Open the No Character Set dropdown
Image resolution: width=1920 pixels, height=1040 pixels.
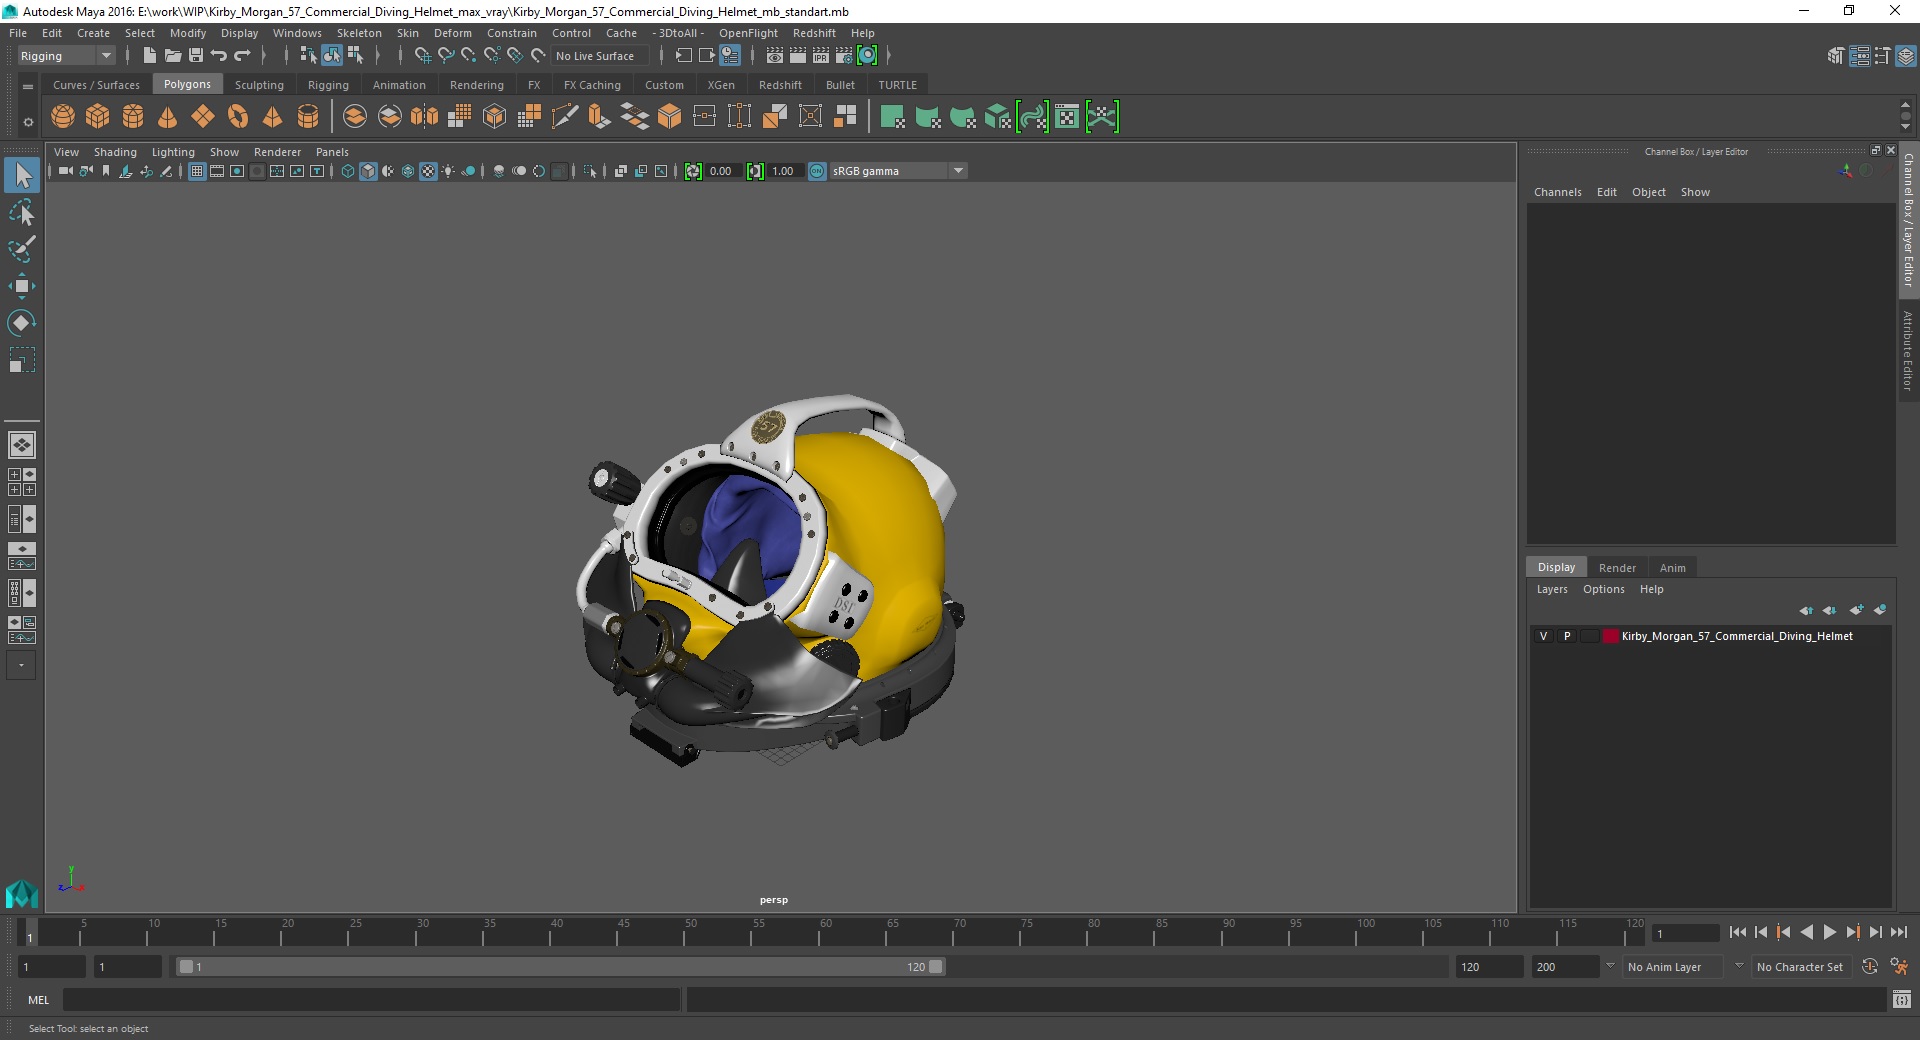1800,967
